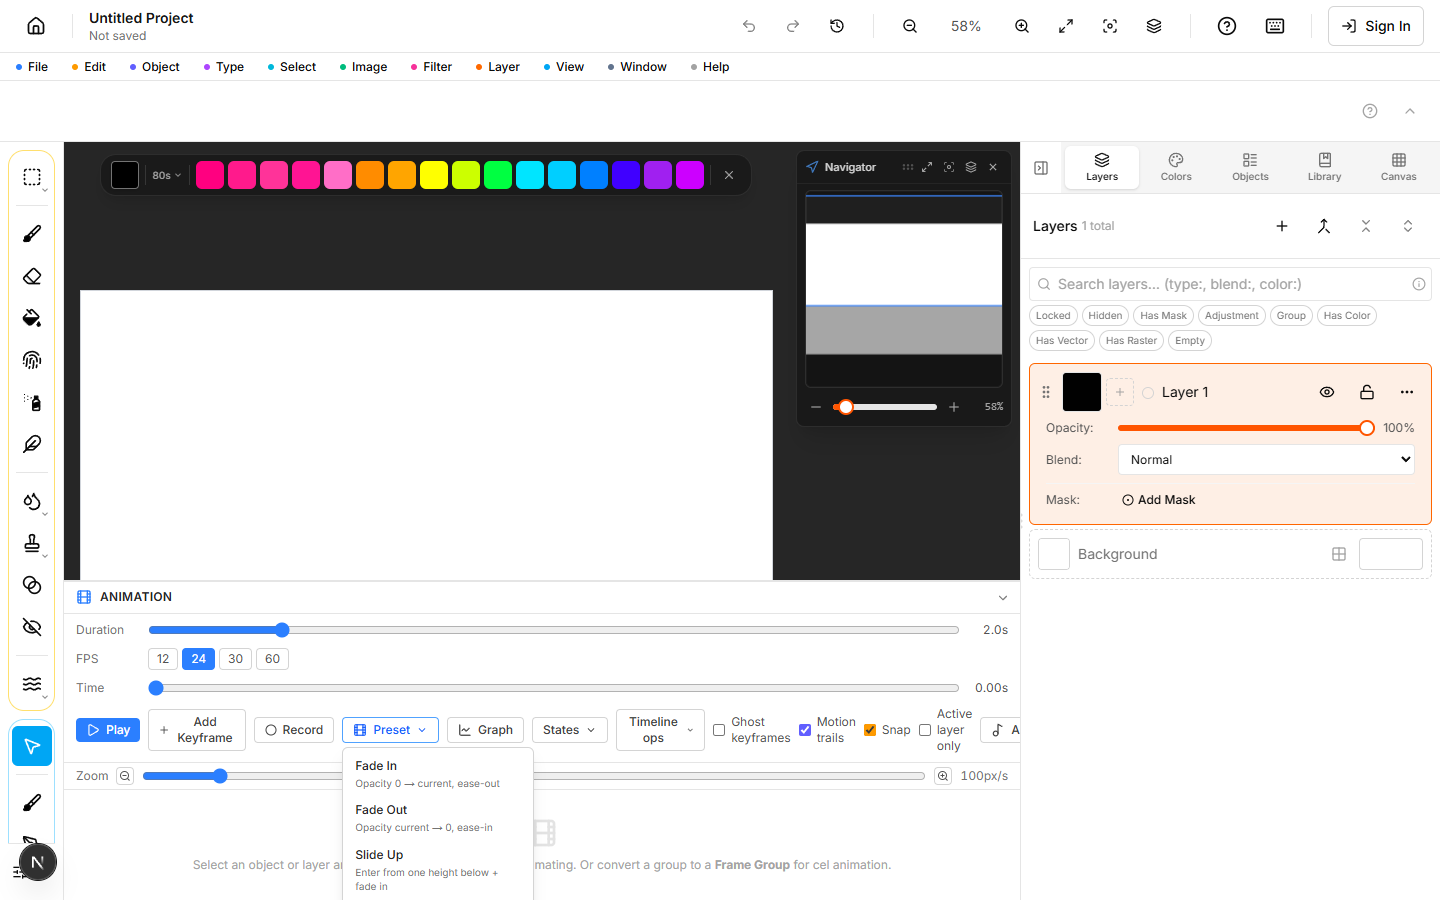Open the Graph editor button
The height and width of the screenshot is (900, 1440).
click(x=485, y=730)
